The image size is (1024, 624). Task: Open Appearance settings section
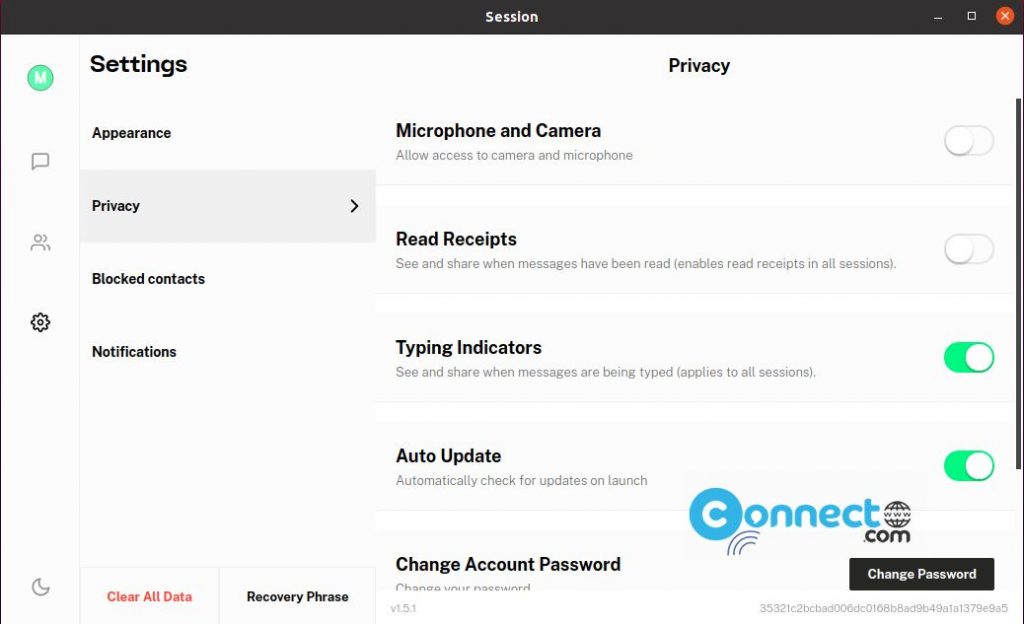pos(131,133)
